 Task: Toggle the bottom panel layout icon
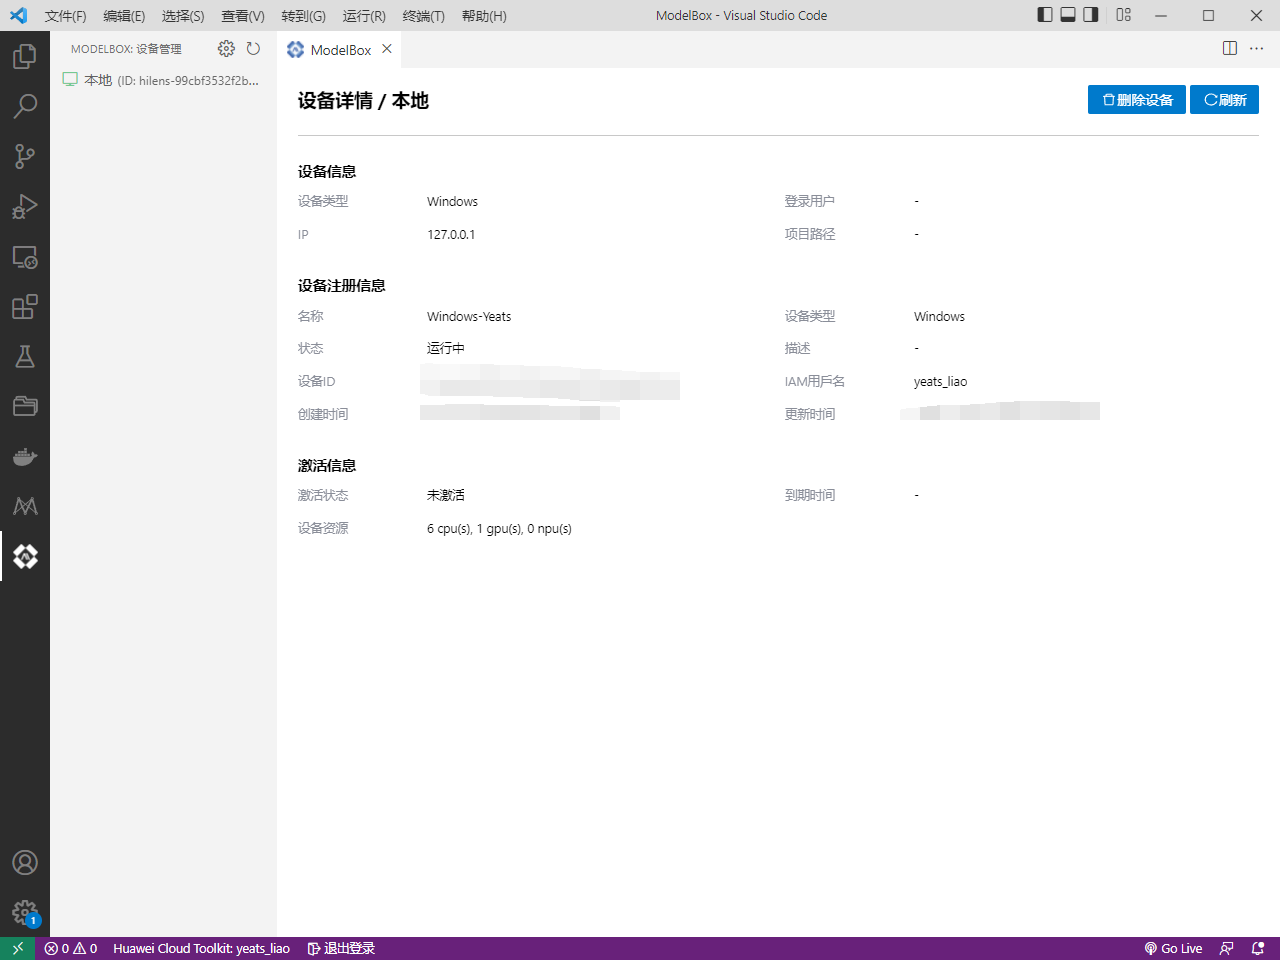[1068, 15]
